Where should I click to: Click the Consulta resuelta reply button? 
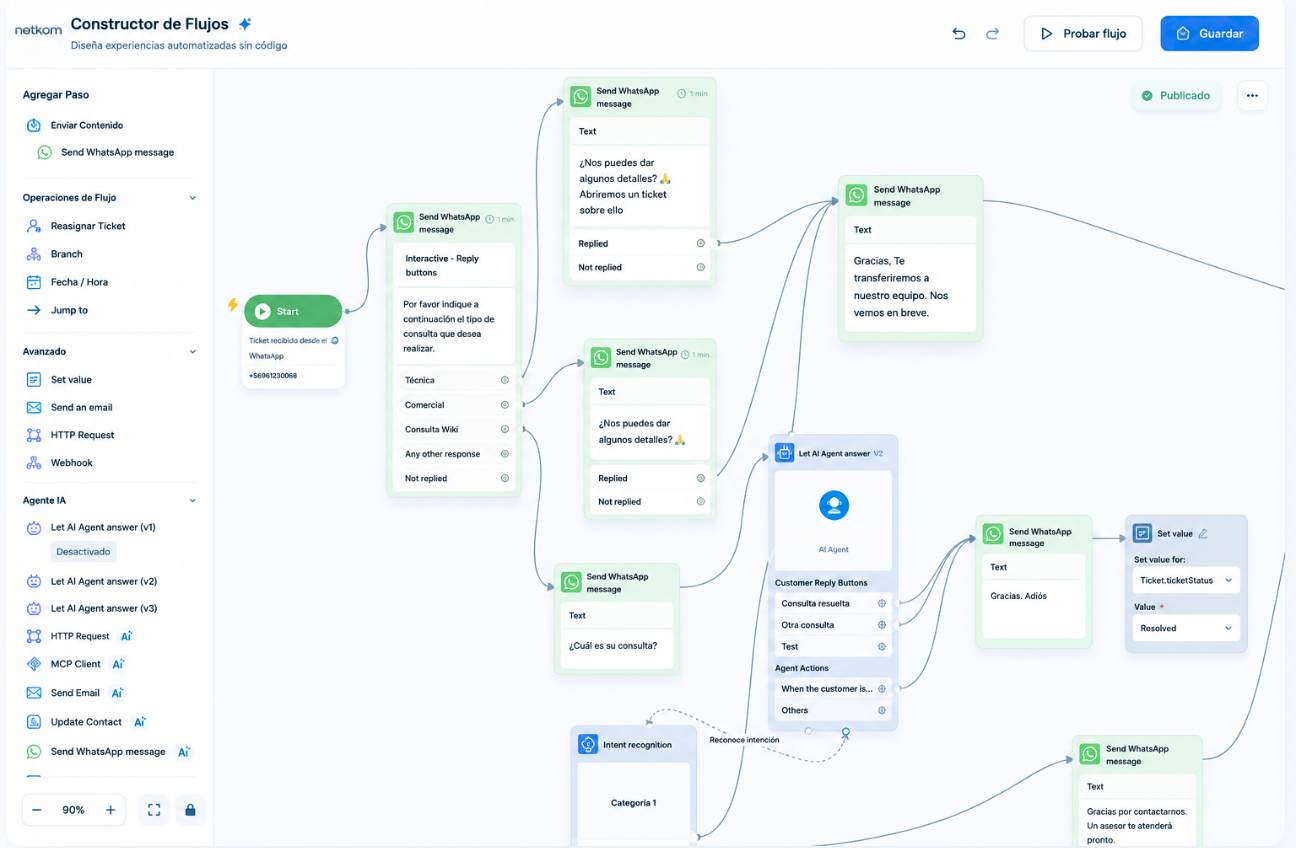click(833, 603)
